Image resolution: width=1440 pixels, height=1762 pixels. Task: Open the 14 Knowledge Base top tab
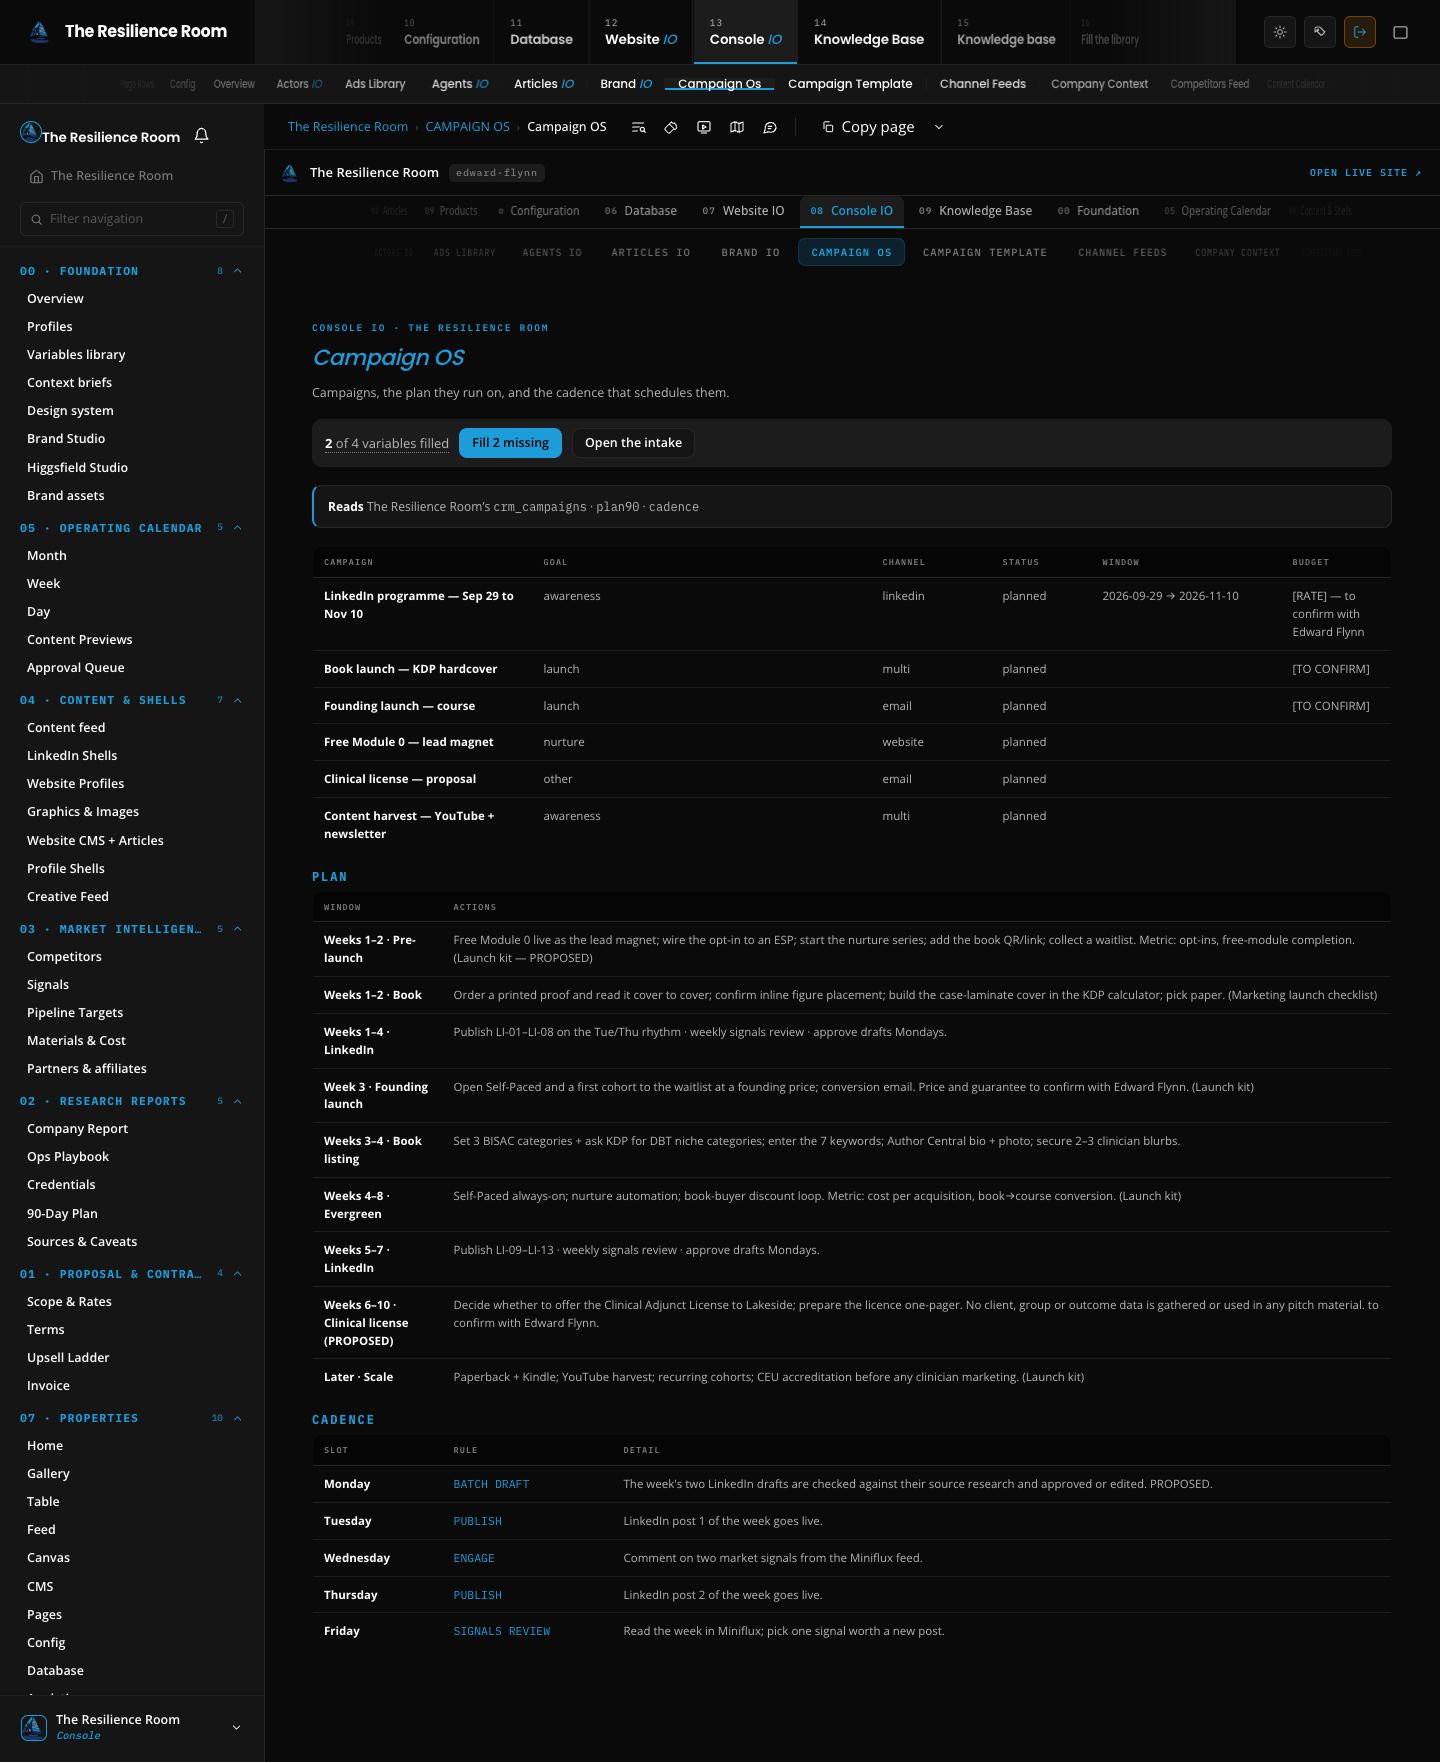[869, 32]
